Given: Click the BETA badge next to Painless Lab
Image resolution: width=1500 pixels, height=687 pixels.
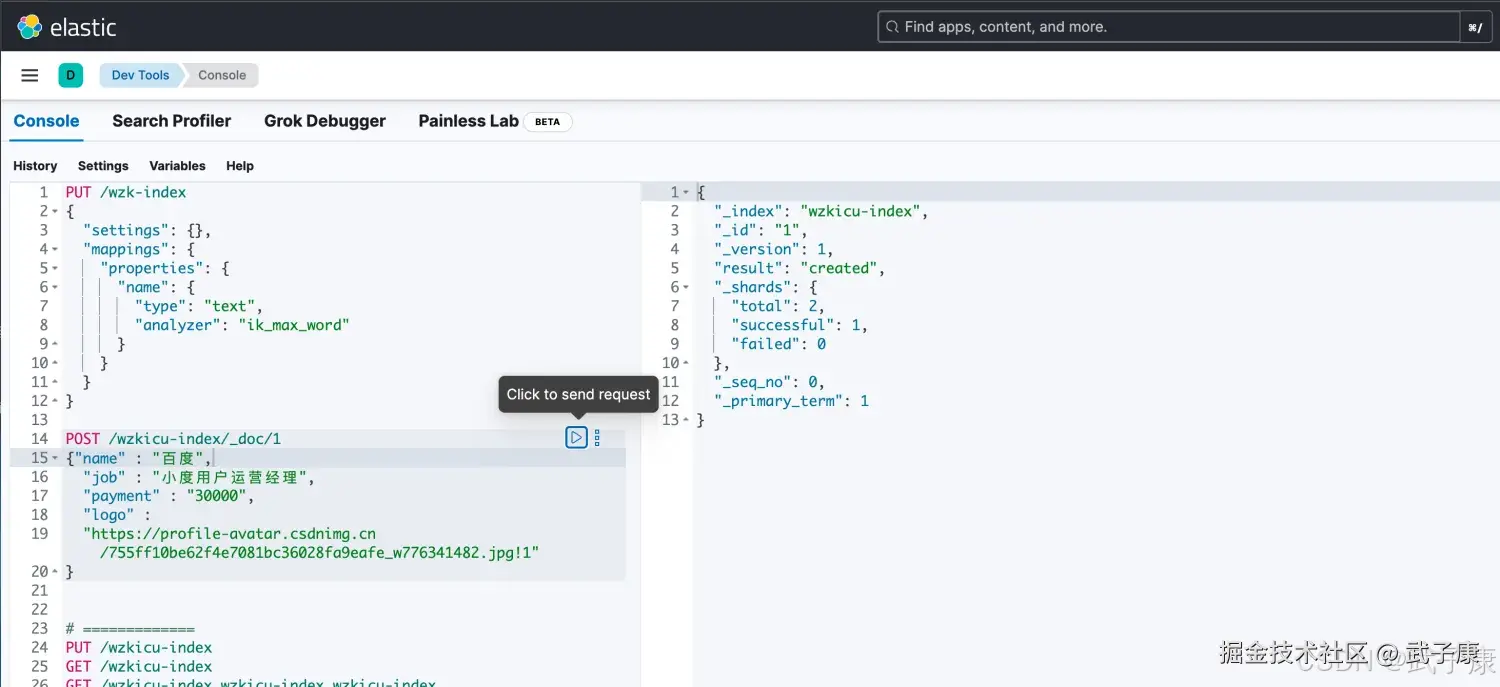Looking at the screenshot, I should click(547, 121).
